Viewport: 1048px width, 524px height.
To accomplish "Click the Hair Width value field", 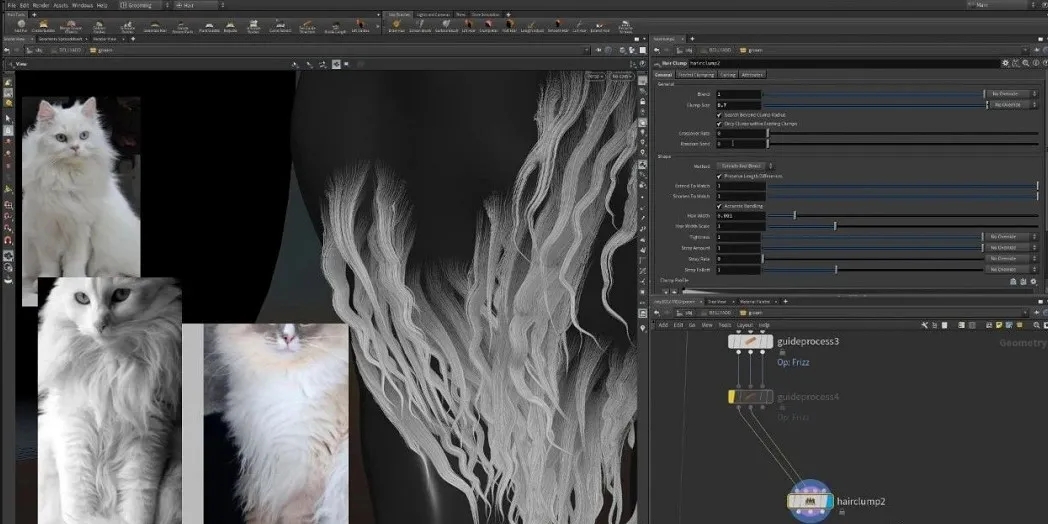I will tap(739, 216).
